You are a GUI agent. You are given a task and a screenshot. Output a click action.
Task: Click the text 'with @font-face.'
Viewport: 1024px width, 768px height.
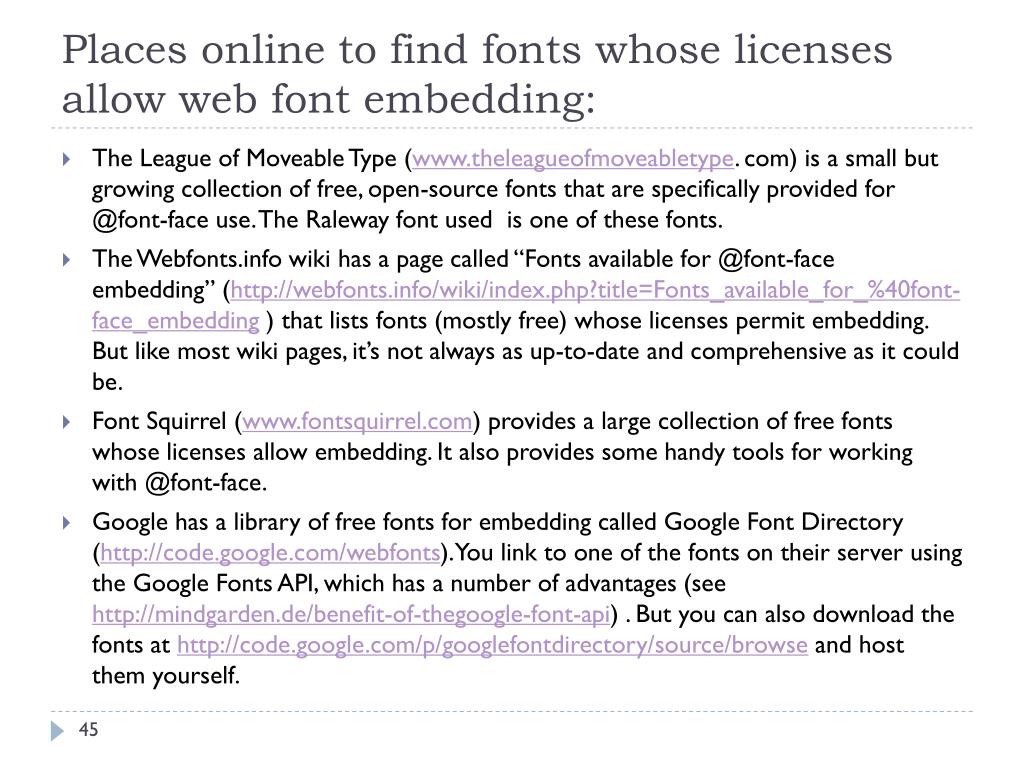click(180, 483)
